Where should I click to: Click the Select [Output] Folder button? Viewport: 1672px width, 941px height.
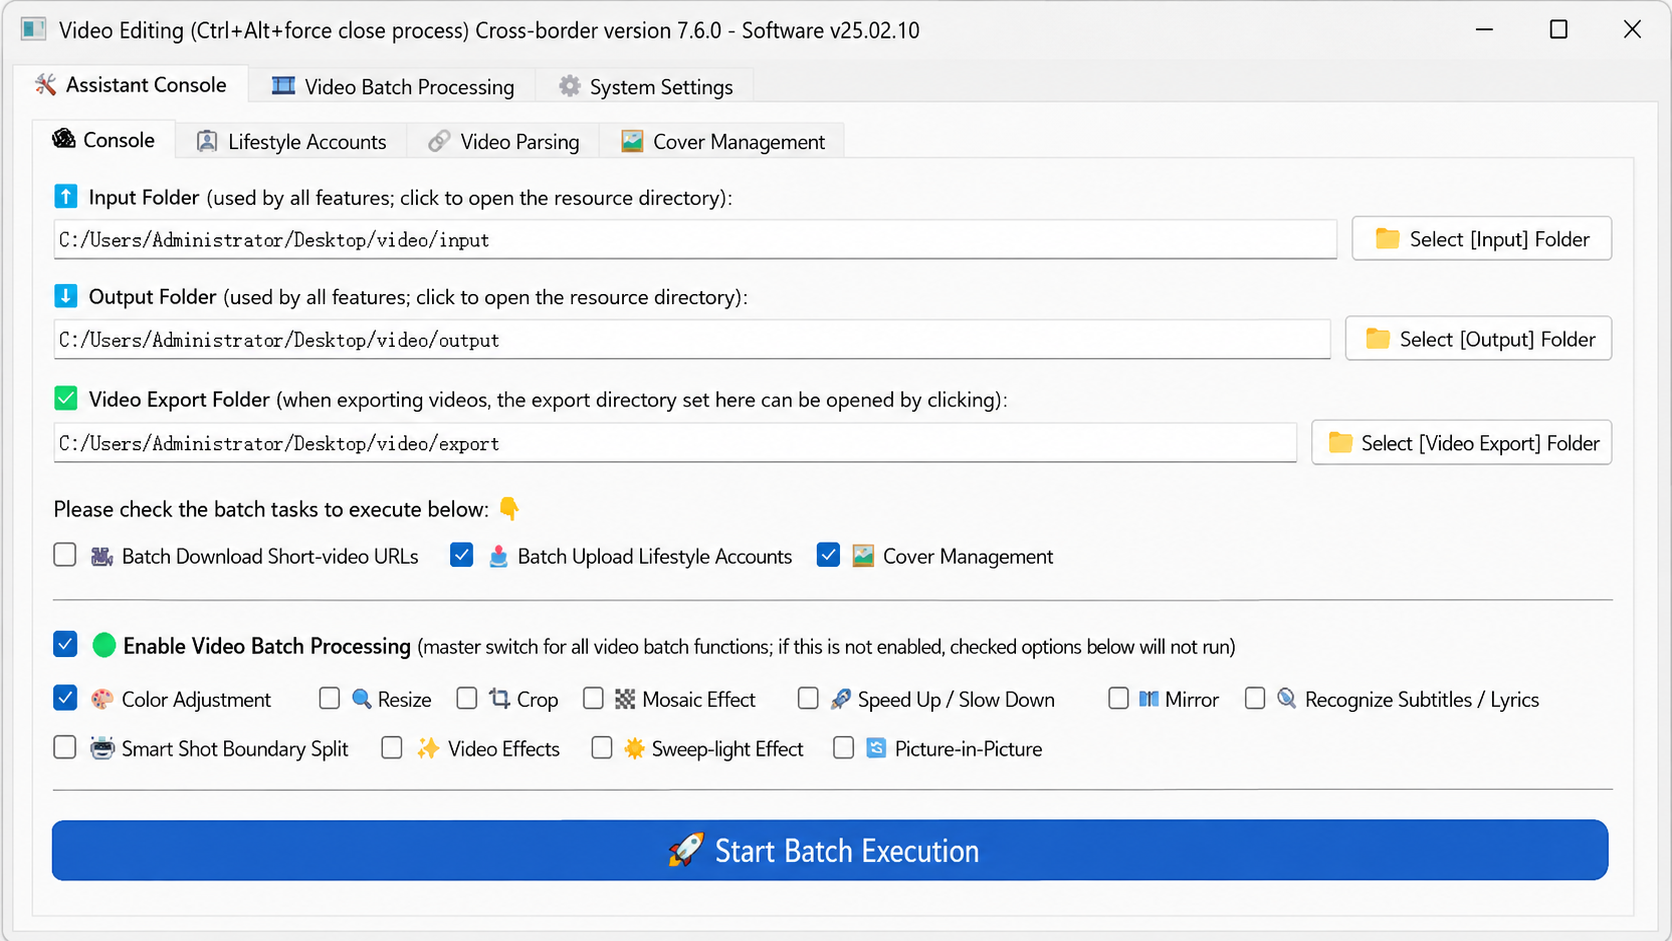pos(1479,339)
